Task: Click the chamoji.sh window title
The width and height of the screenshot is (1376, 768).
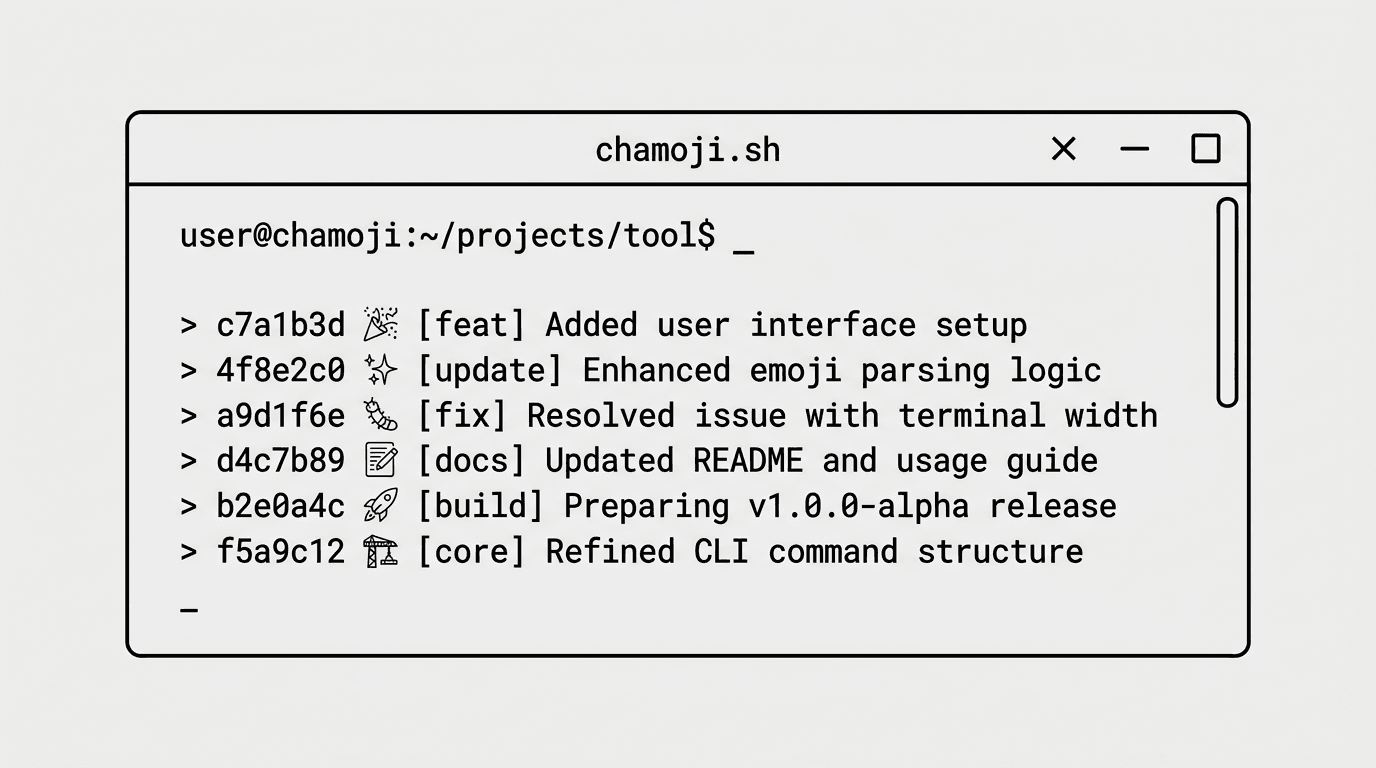Action: 687,150
